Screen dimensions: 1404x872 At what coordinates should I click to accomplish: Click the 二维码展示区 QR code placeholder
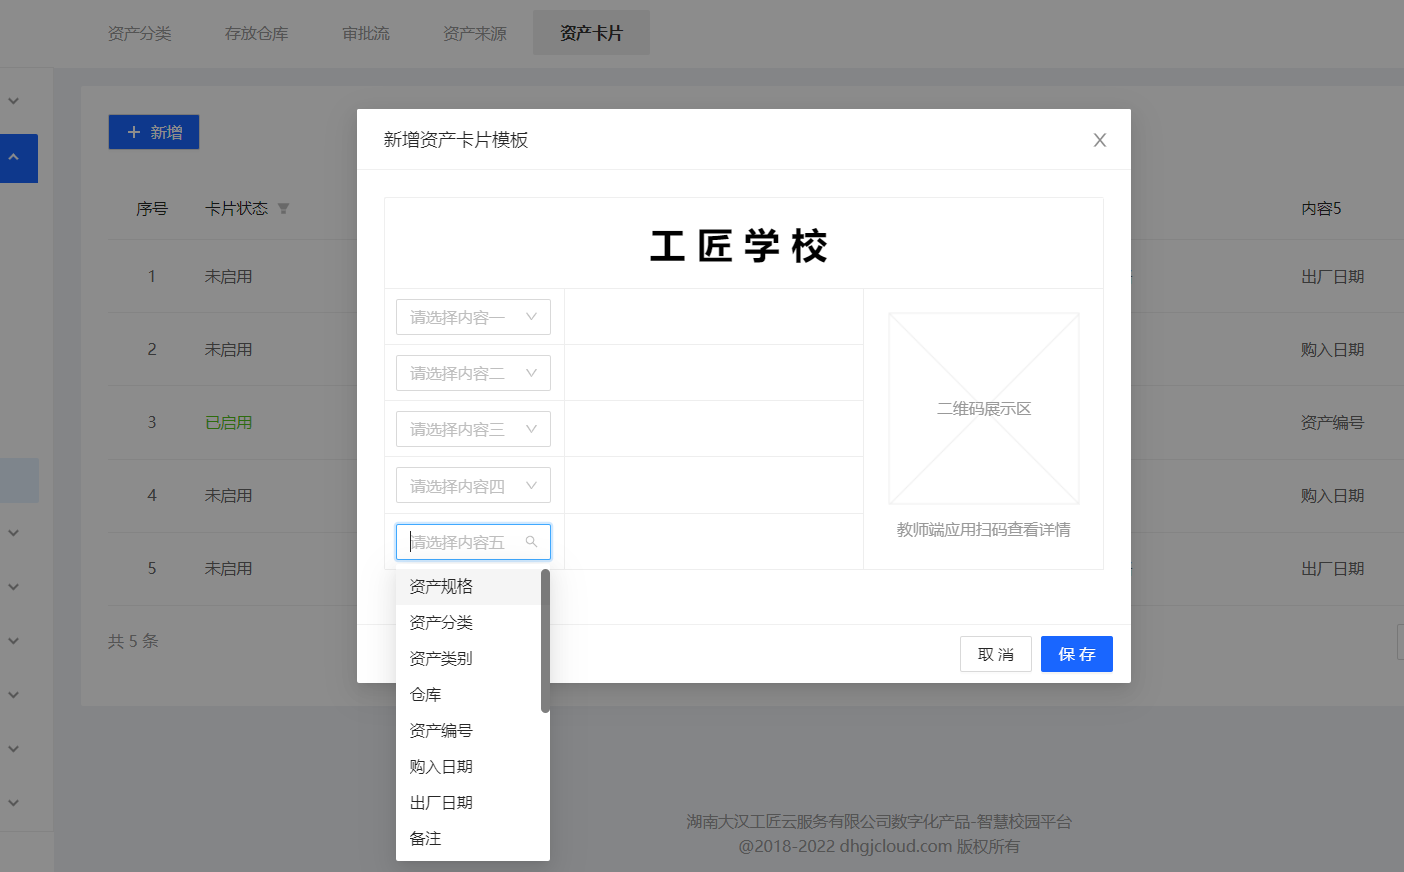pos(983,408)
